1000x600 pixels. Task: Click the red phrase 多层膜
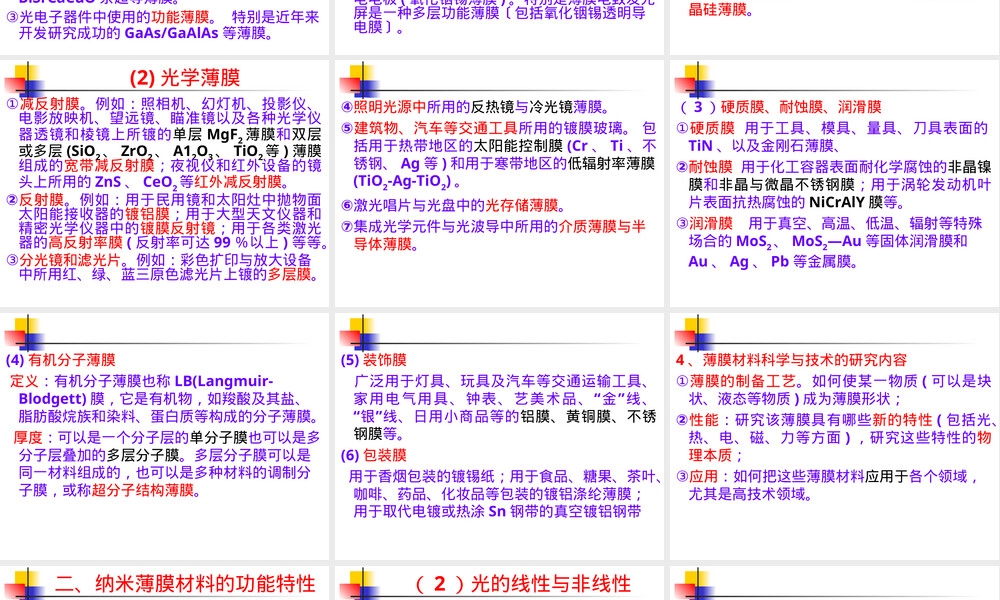click(x=289, y=274)
